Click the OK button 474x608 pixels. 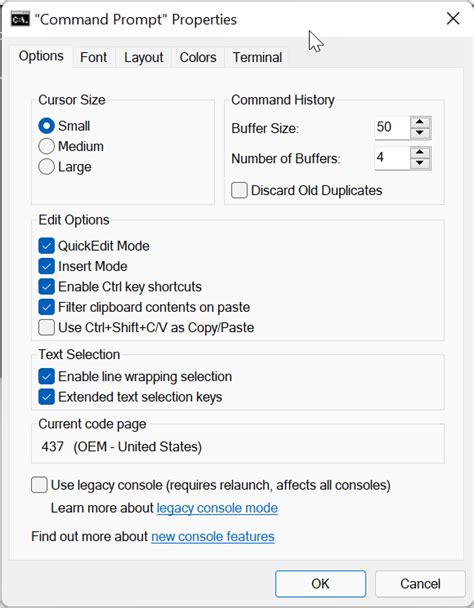(x=320, y=584)
